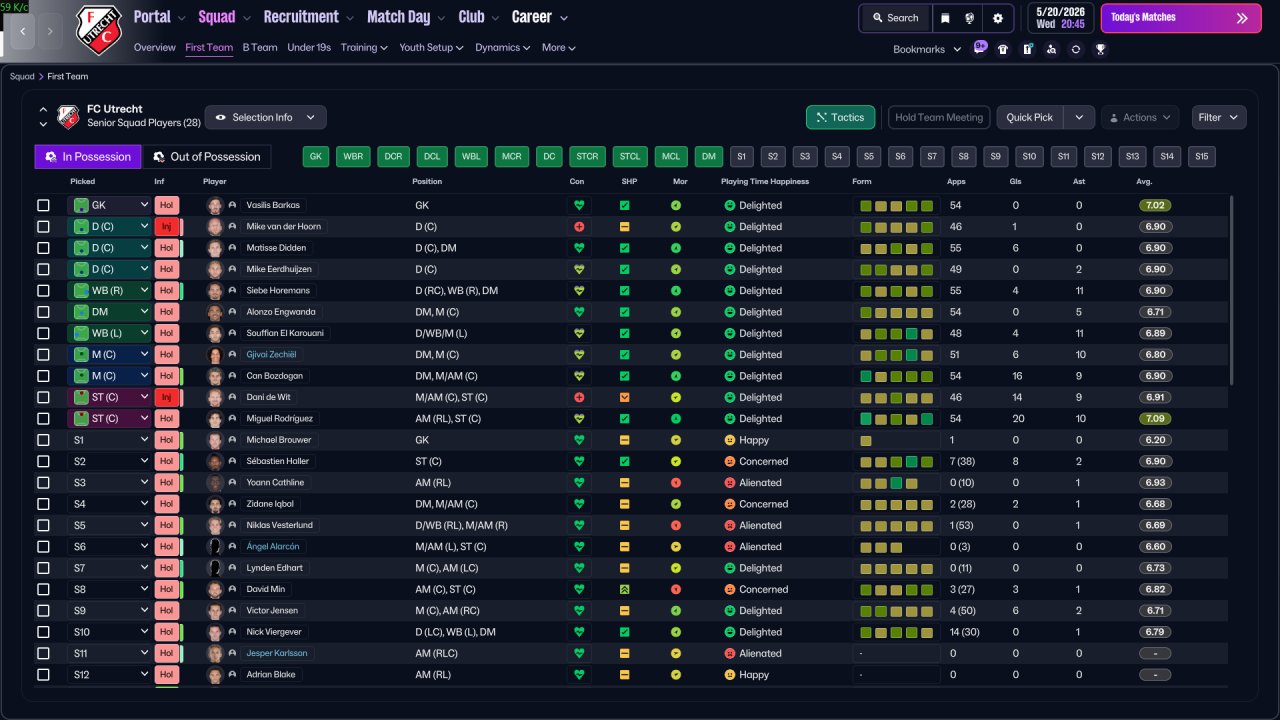The width and height of the screenshot is (1280, 720).
Task: Click Mike van der Hoorn's Inj status badge
Action: [x=167, y=227]
